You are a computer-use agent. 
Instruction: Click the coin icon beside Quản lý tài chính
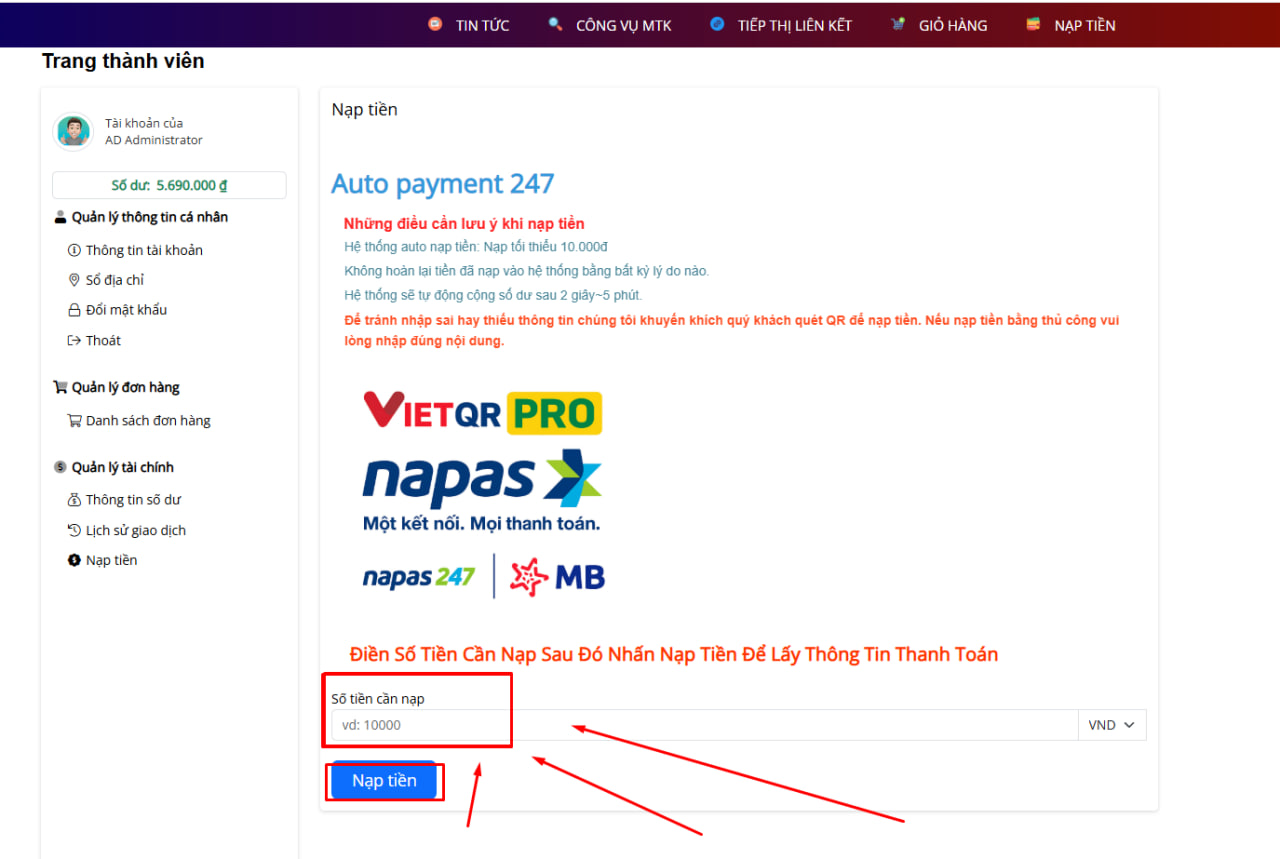point(60,467)
